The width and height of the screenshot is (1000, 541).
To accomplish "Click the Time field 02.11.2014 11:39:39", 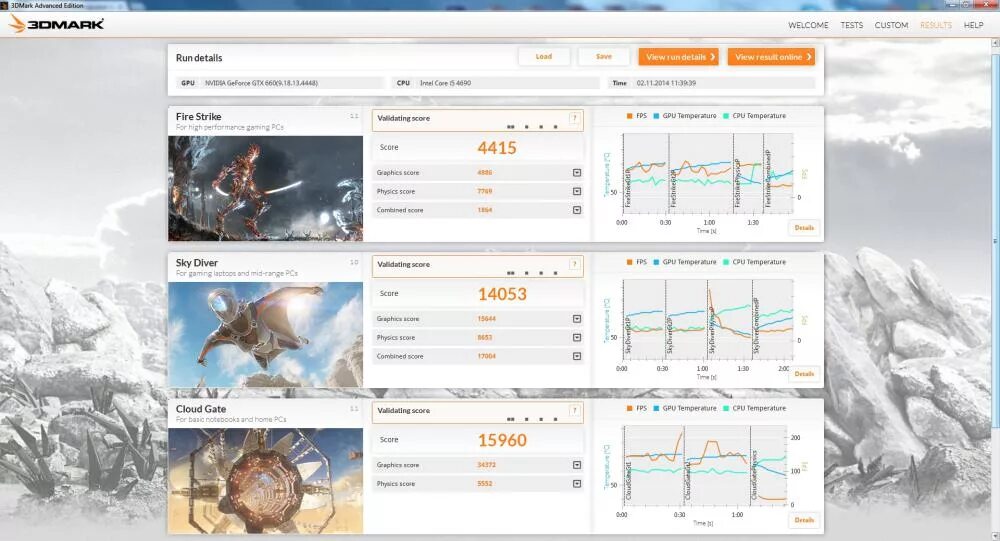I will pyautogui.click(x=711, y=83).
